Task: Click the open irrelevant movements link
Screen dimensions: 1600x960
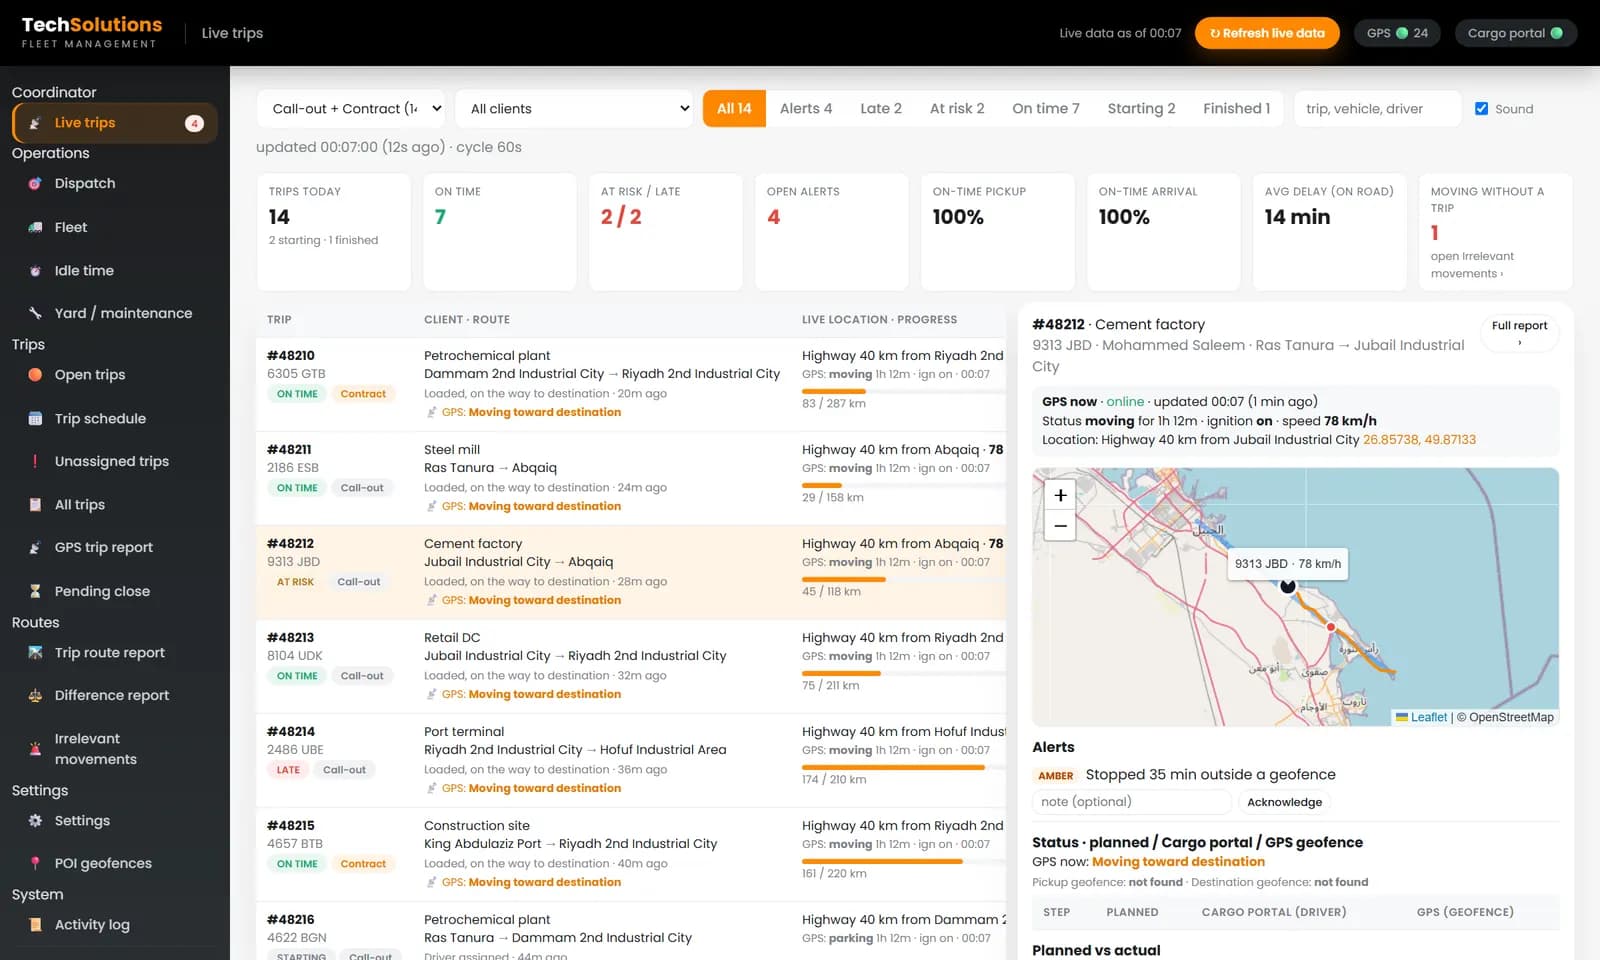Action: [x=1472, y=265]
